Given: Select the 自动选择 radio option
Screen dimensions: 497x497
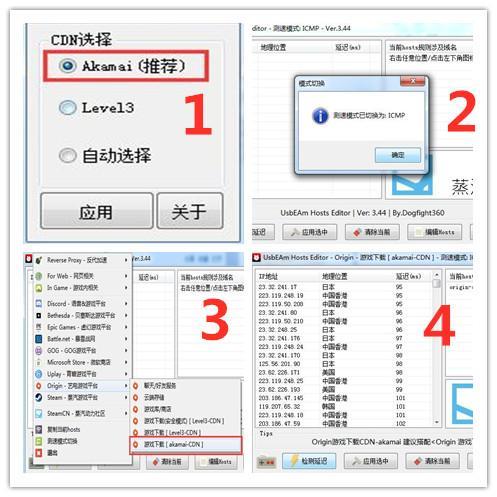Looking at the screenshot, I should pyautogui.click(x=68, y=155).
